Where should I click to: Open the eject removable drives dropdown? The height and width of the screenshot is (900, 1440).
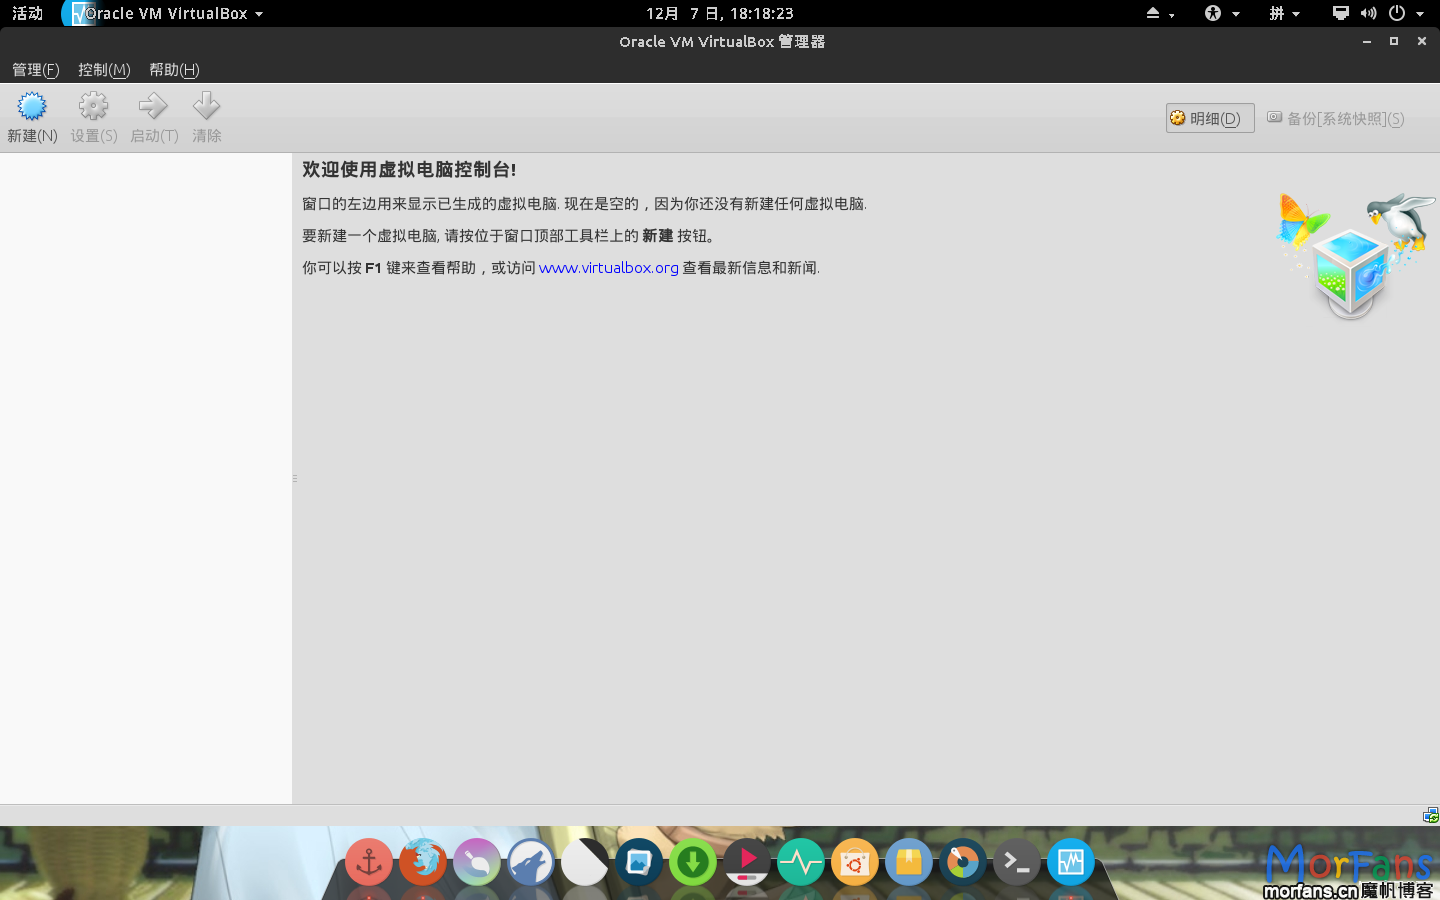click(1160, 13)
